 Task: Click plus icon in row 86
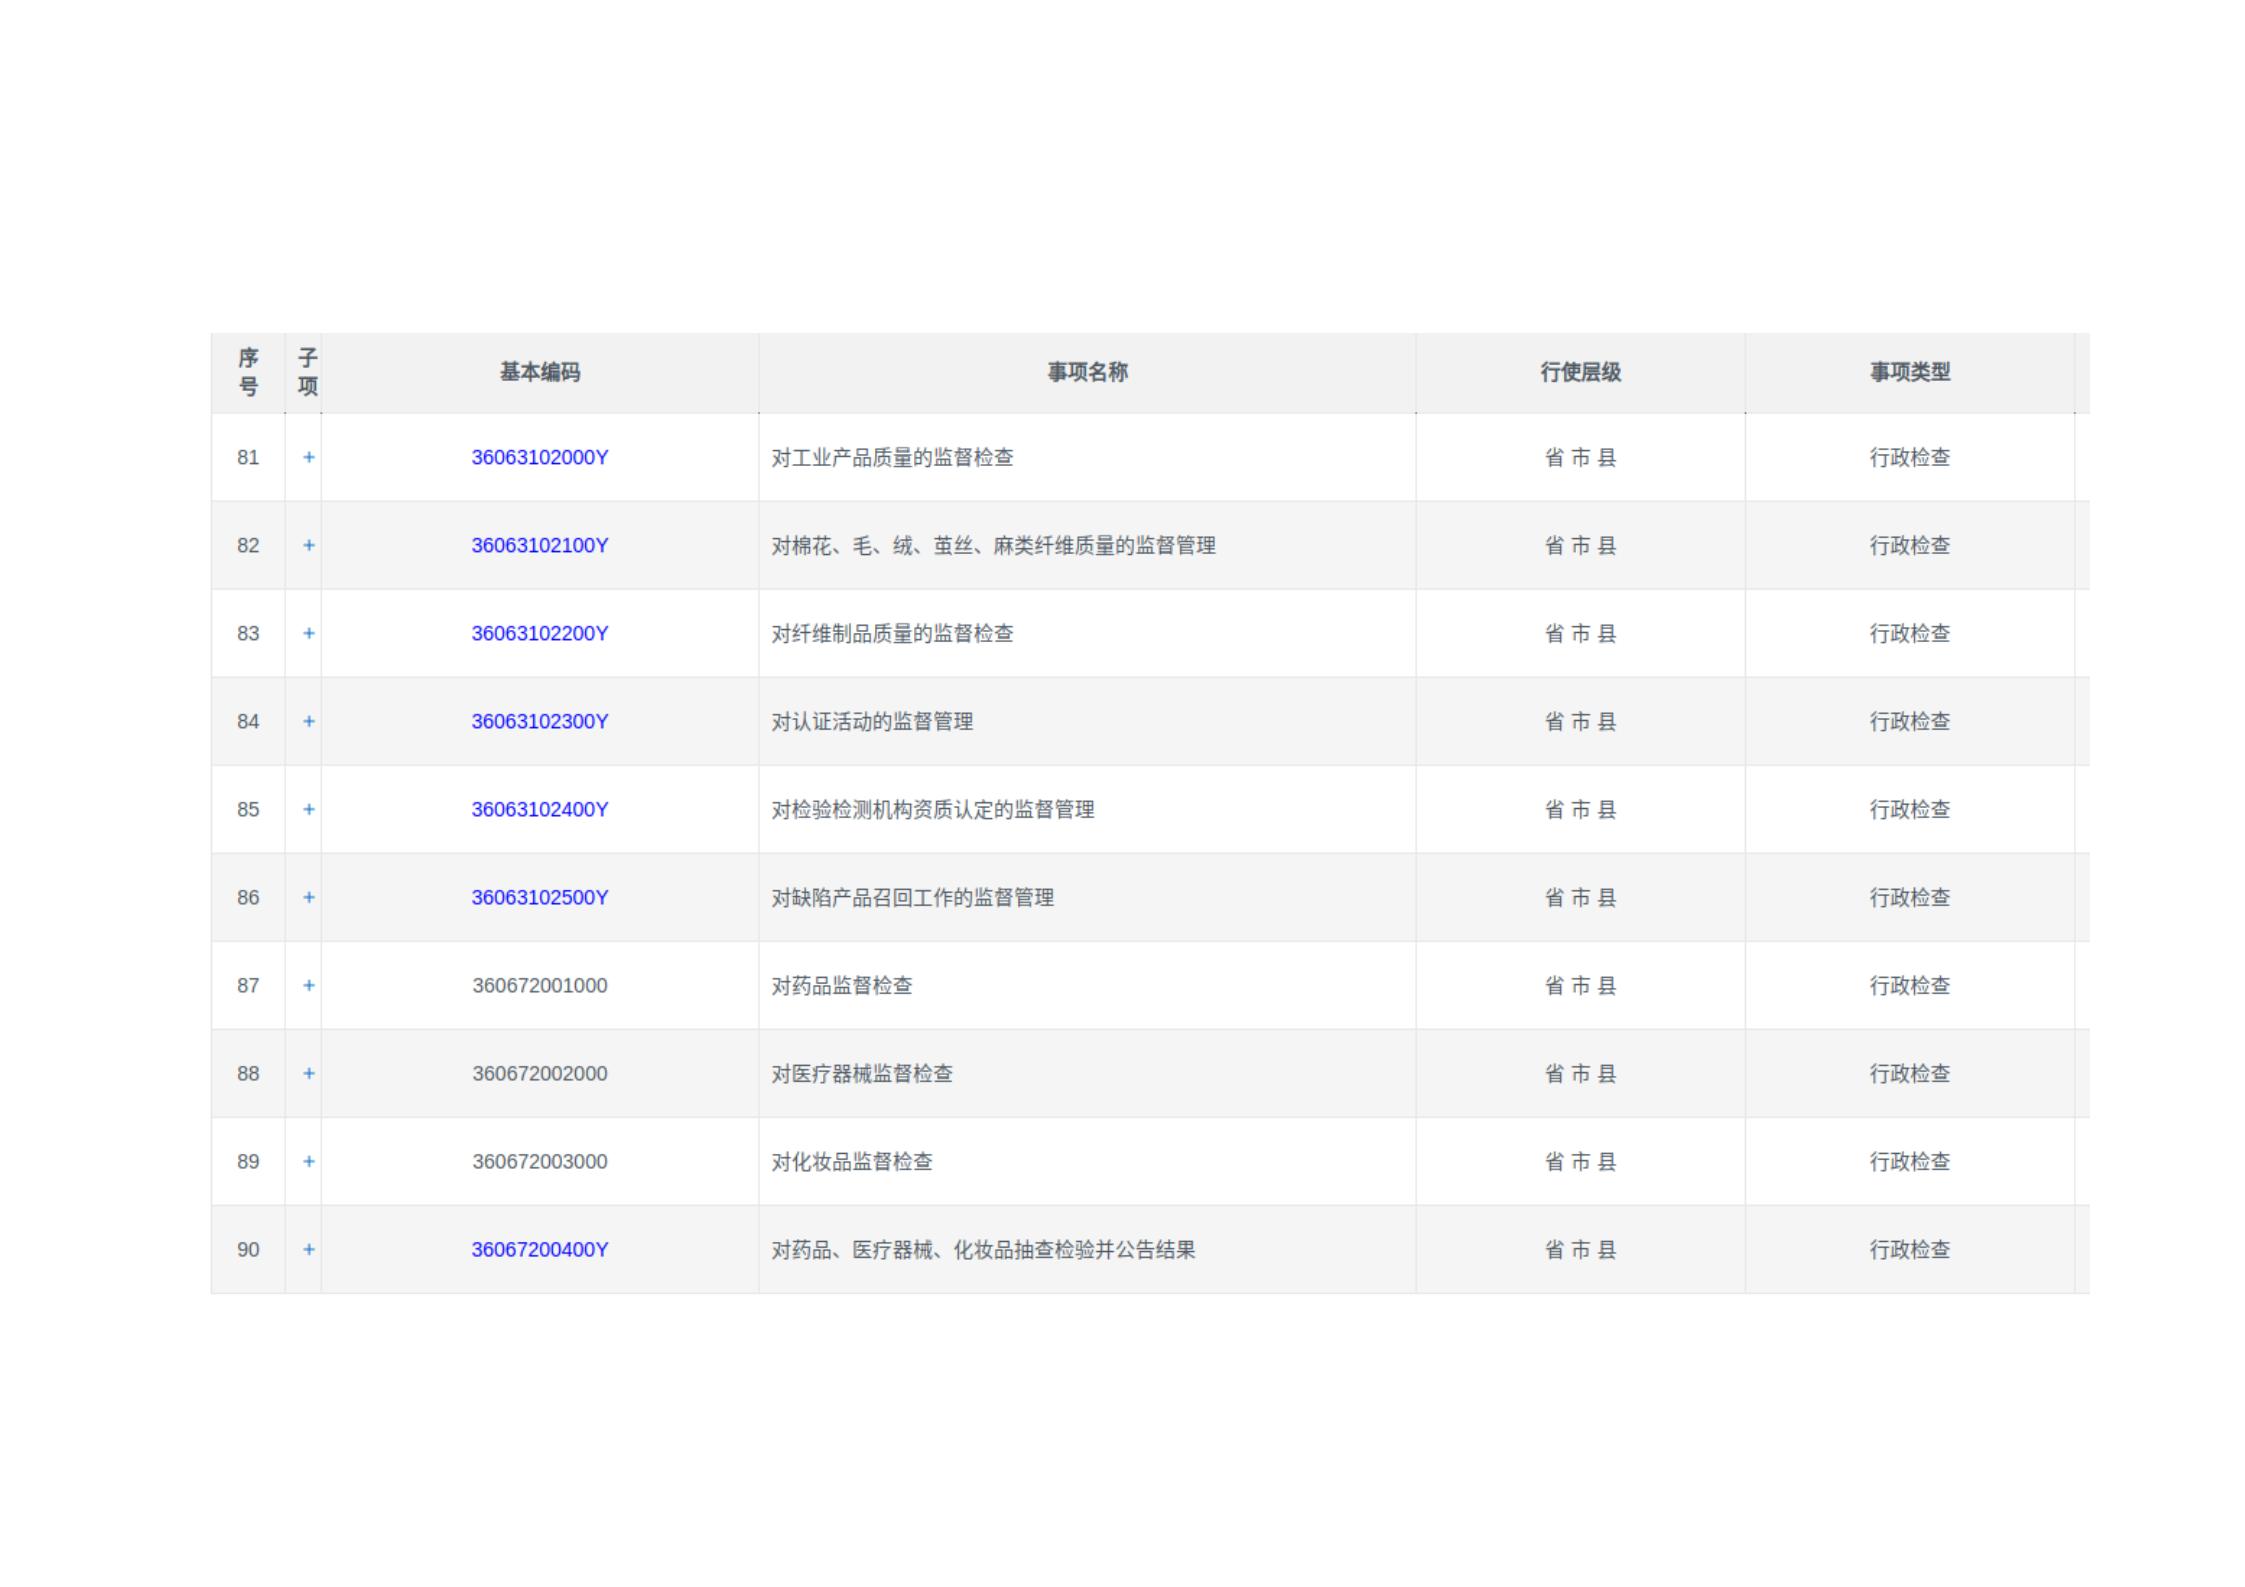coord(308,897)
